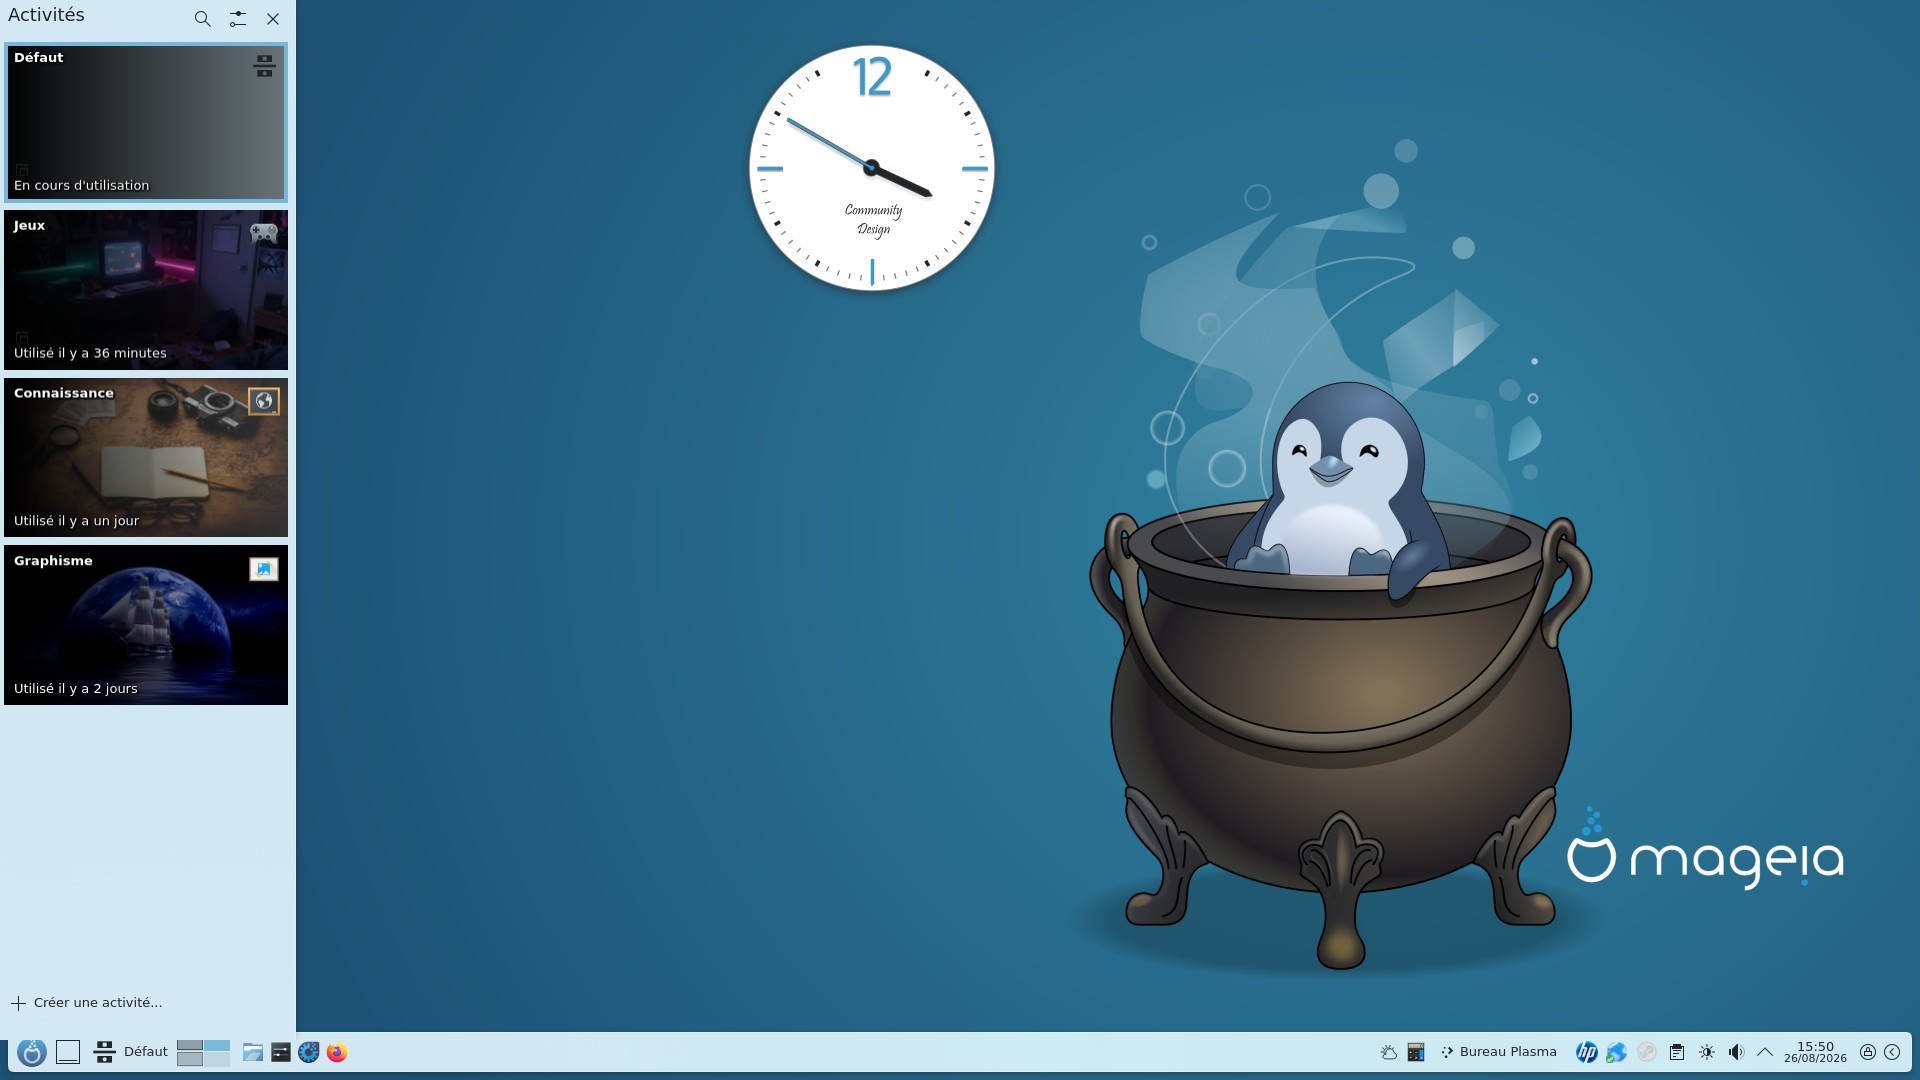Image resolution: width=1920 pixels, height=1080 pixels.
Task: Select the highlighted blue desktop in the pager
Action: 217,1046
